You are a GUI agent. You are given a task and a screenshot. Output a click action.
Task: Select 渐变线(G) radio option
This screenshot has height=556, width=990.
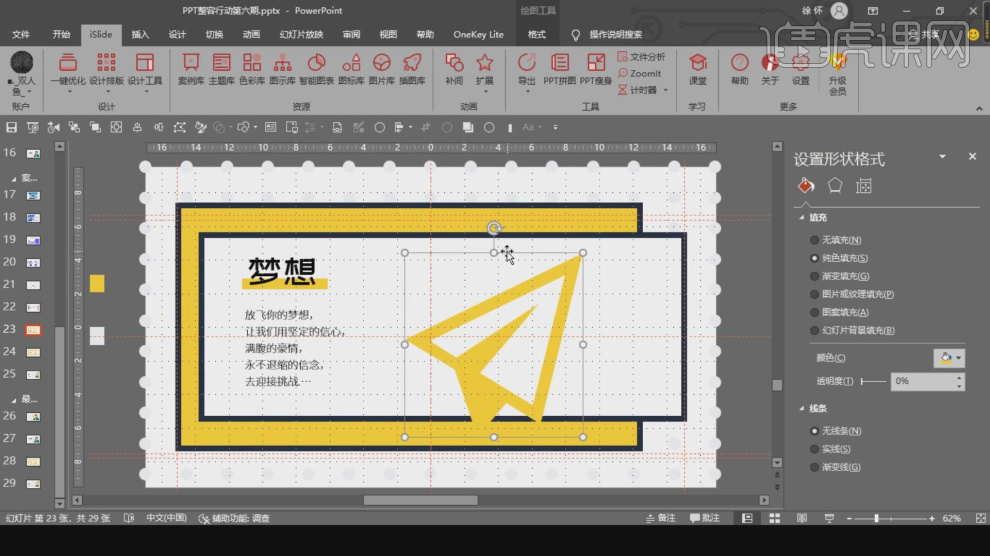835,467
